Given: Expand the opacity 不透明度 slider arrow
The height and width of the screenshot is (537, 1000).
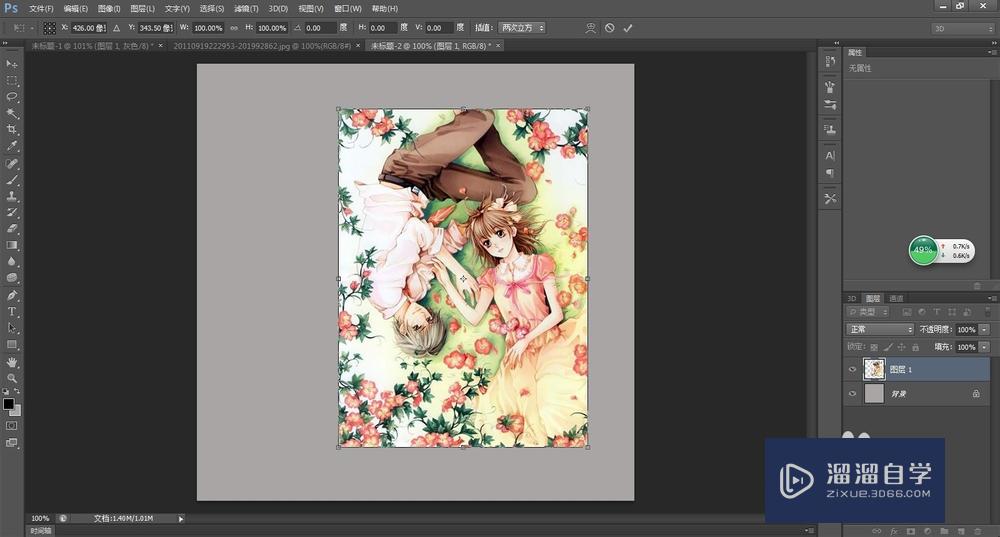Looking at the screenshot, I should (x=985, y=329).
